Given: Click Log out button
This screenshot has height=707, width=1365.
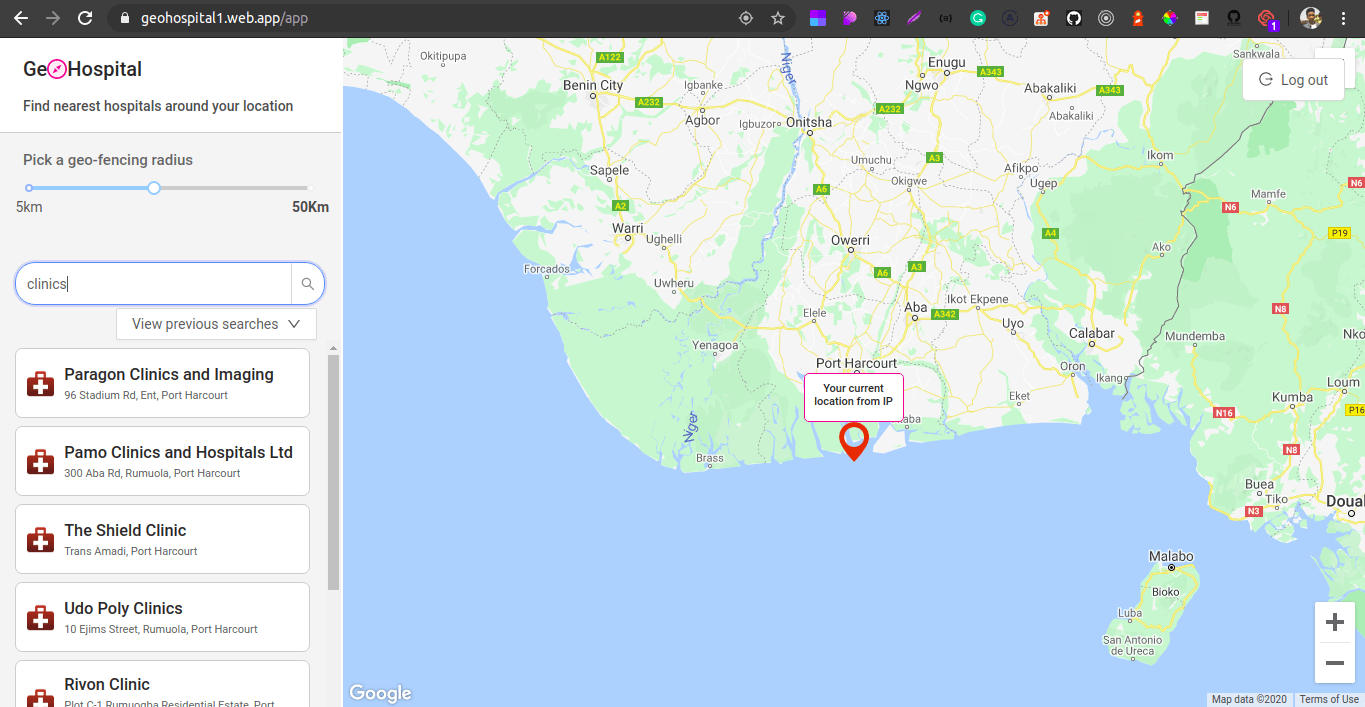Looking at the screenshot, I should 1293,80.
